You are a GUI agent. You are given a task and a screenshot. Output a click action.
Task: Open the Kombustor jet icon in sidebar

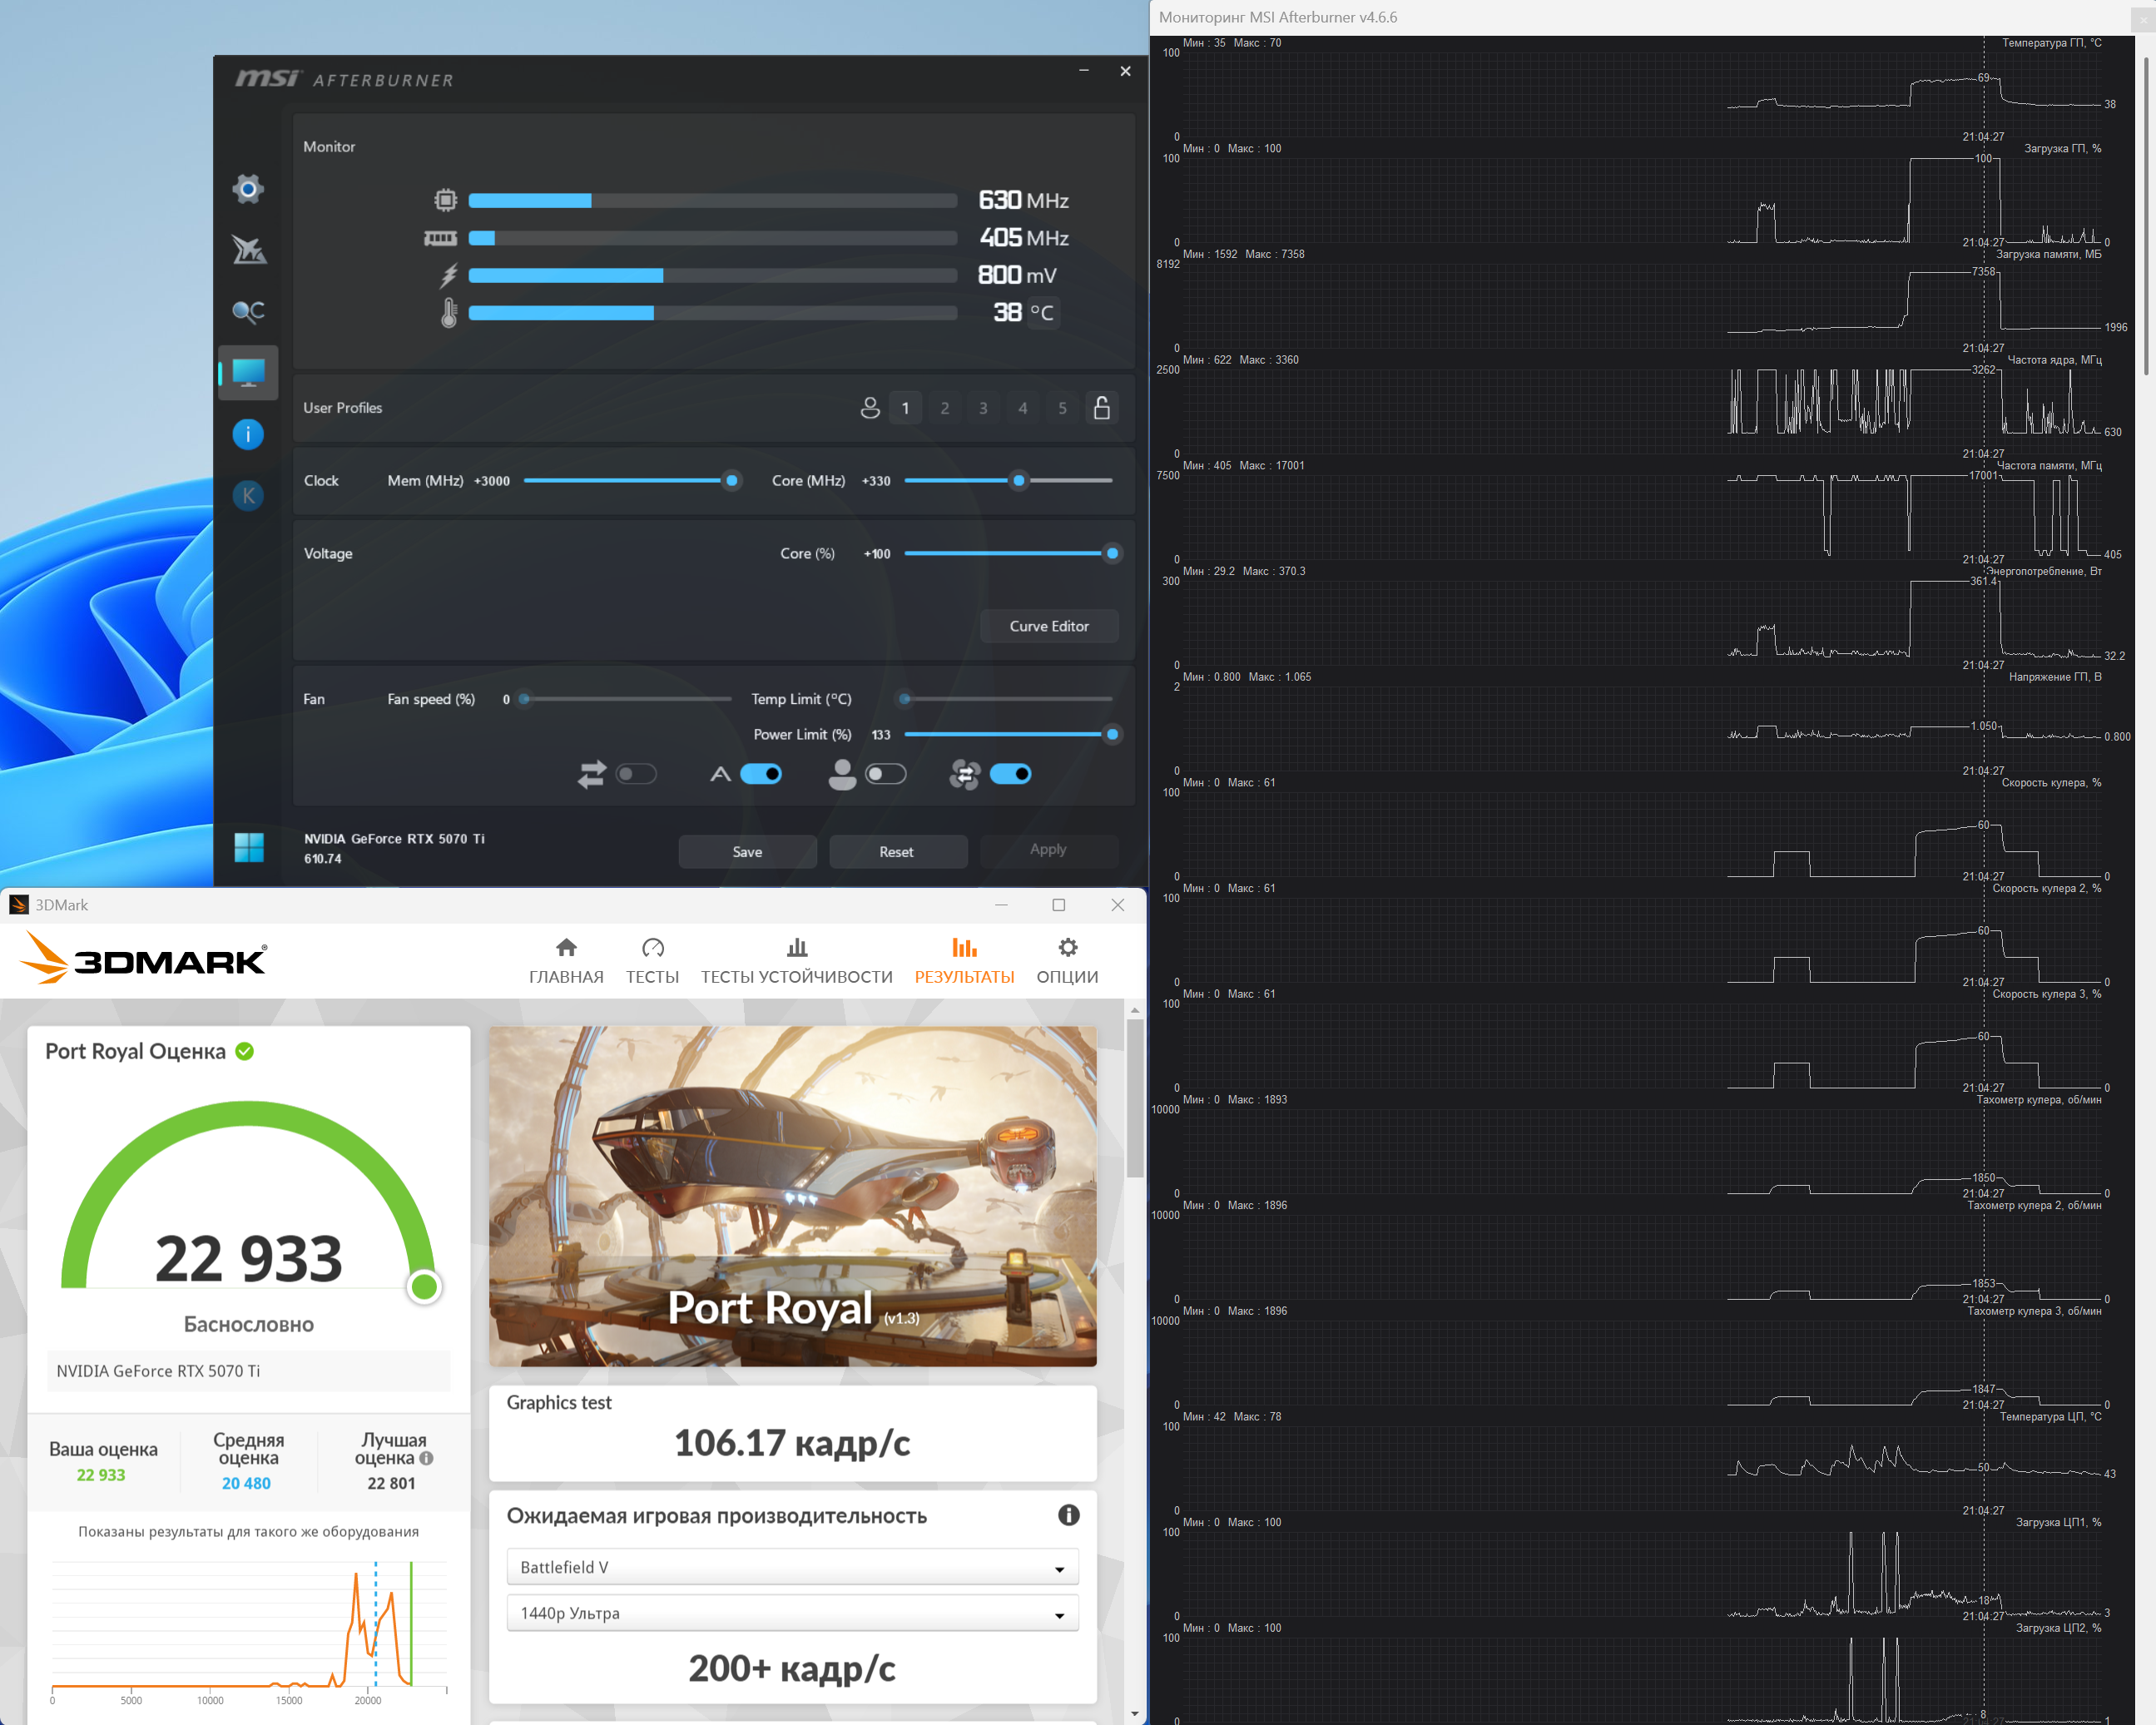[248, 250]
